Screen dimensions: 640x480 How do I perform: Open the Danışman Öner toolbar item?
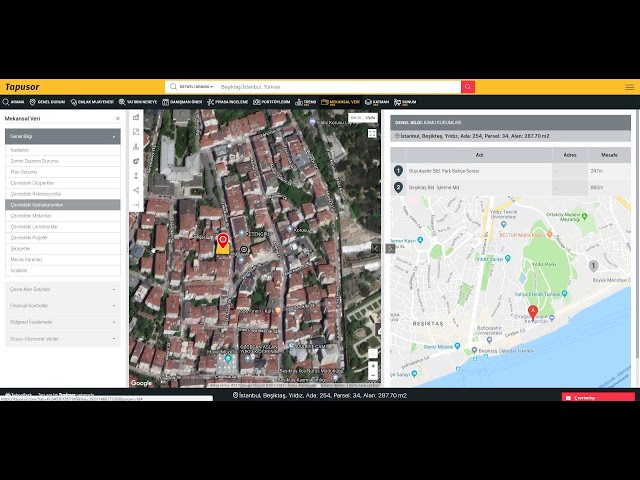coord(182,102)
